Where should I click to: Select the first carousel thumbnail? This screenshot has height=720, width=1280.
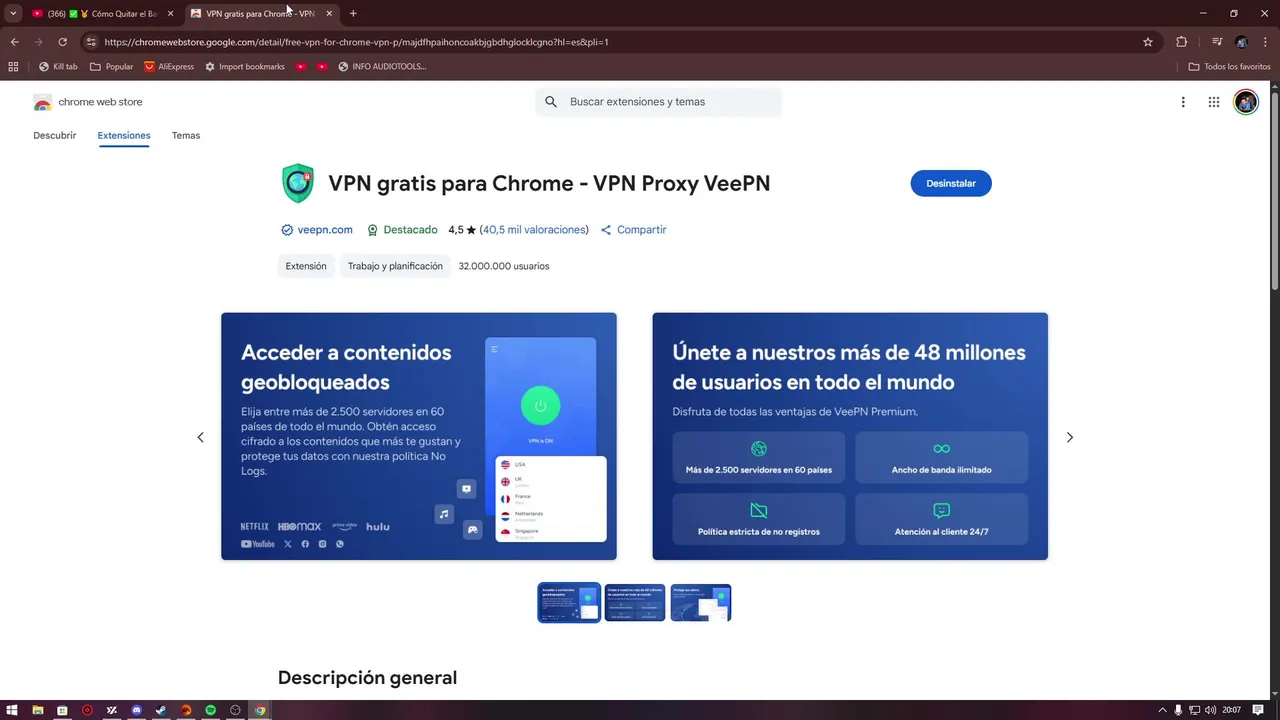click(x=569, y=602)
